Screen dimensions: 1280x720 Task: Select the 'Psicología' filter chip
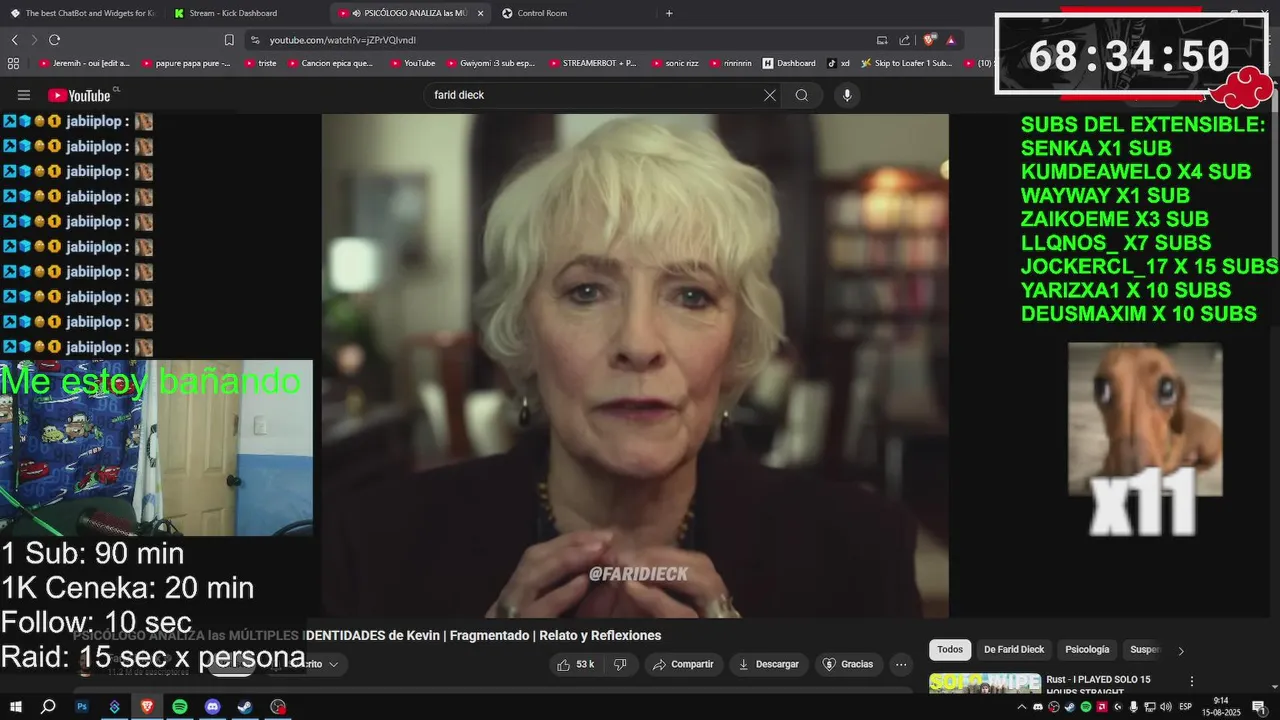point(1087,650)
